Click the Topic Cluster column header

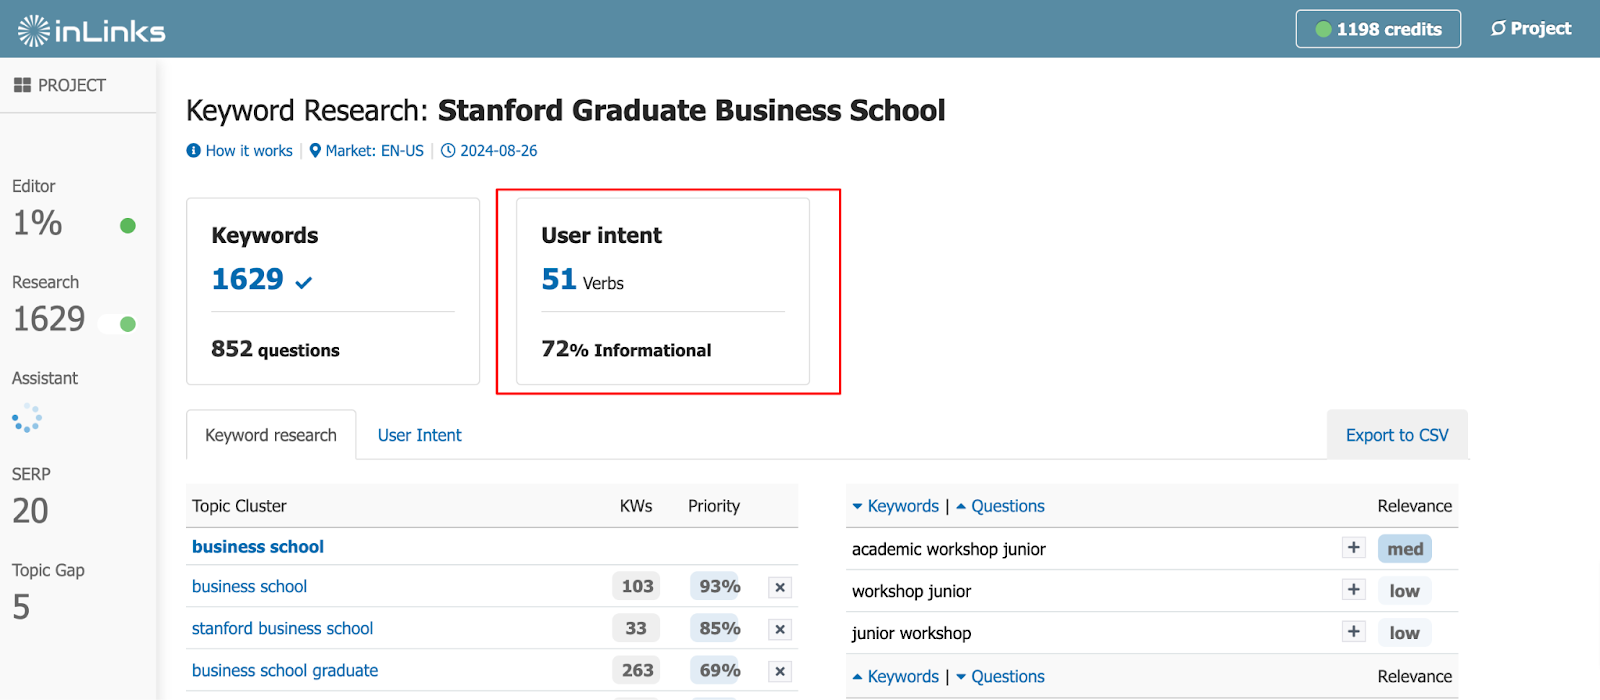click(239, 506)
